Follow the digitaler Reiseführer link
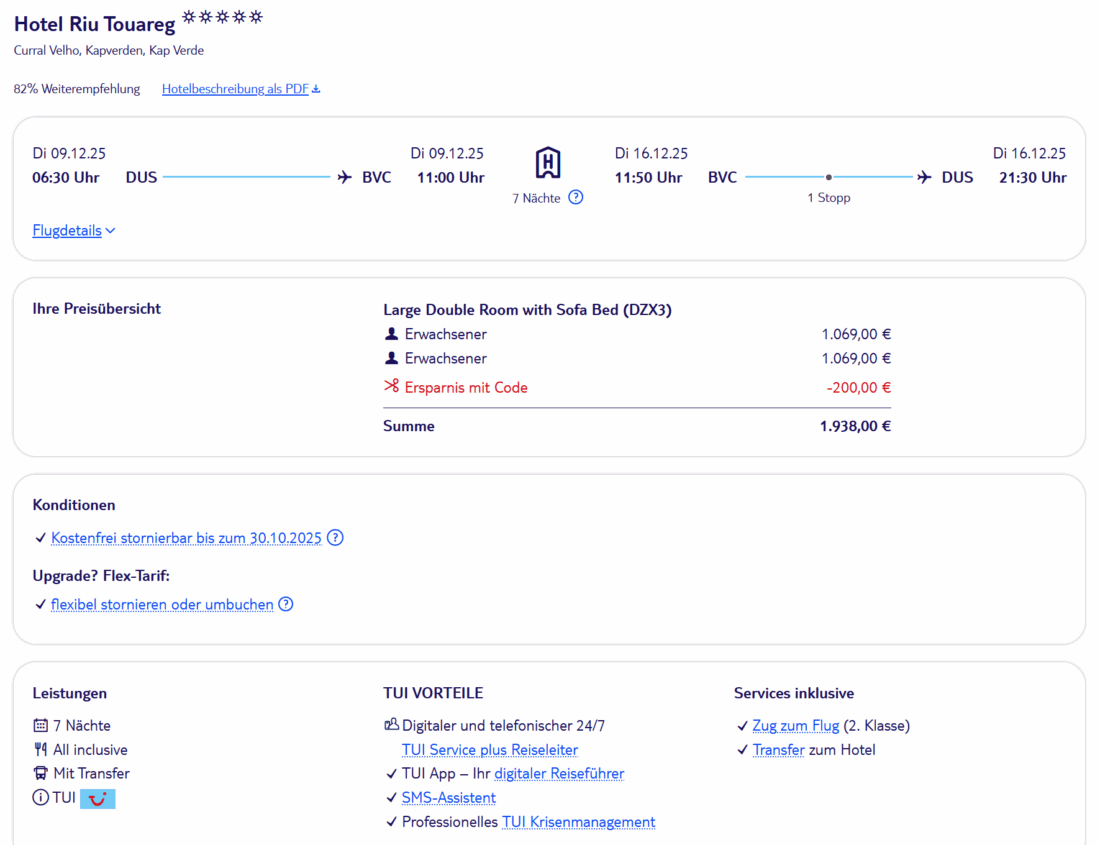The height and width of the screenshot is (845, 1100). coord(559,774)
